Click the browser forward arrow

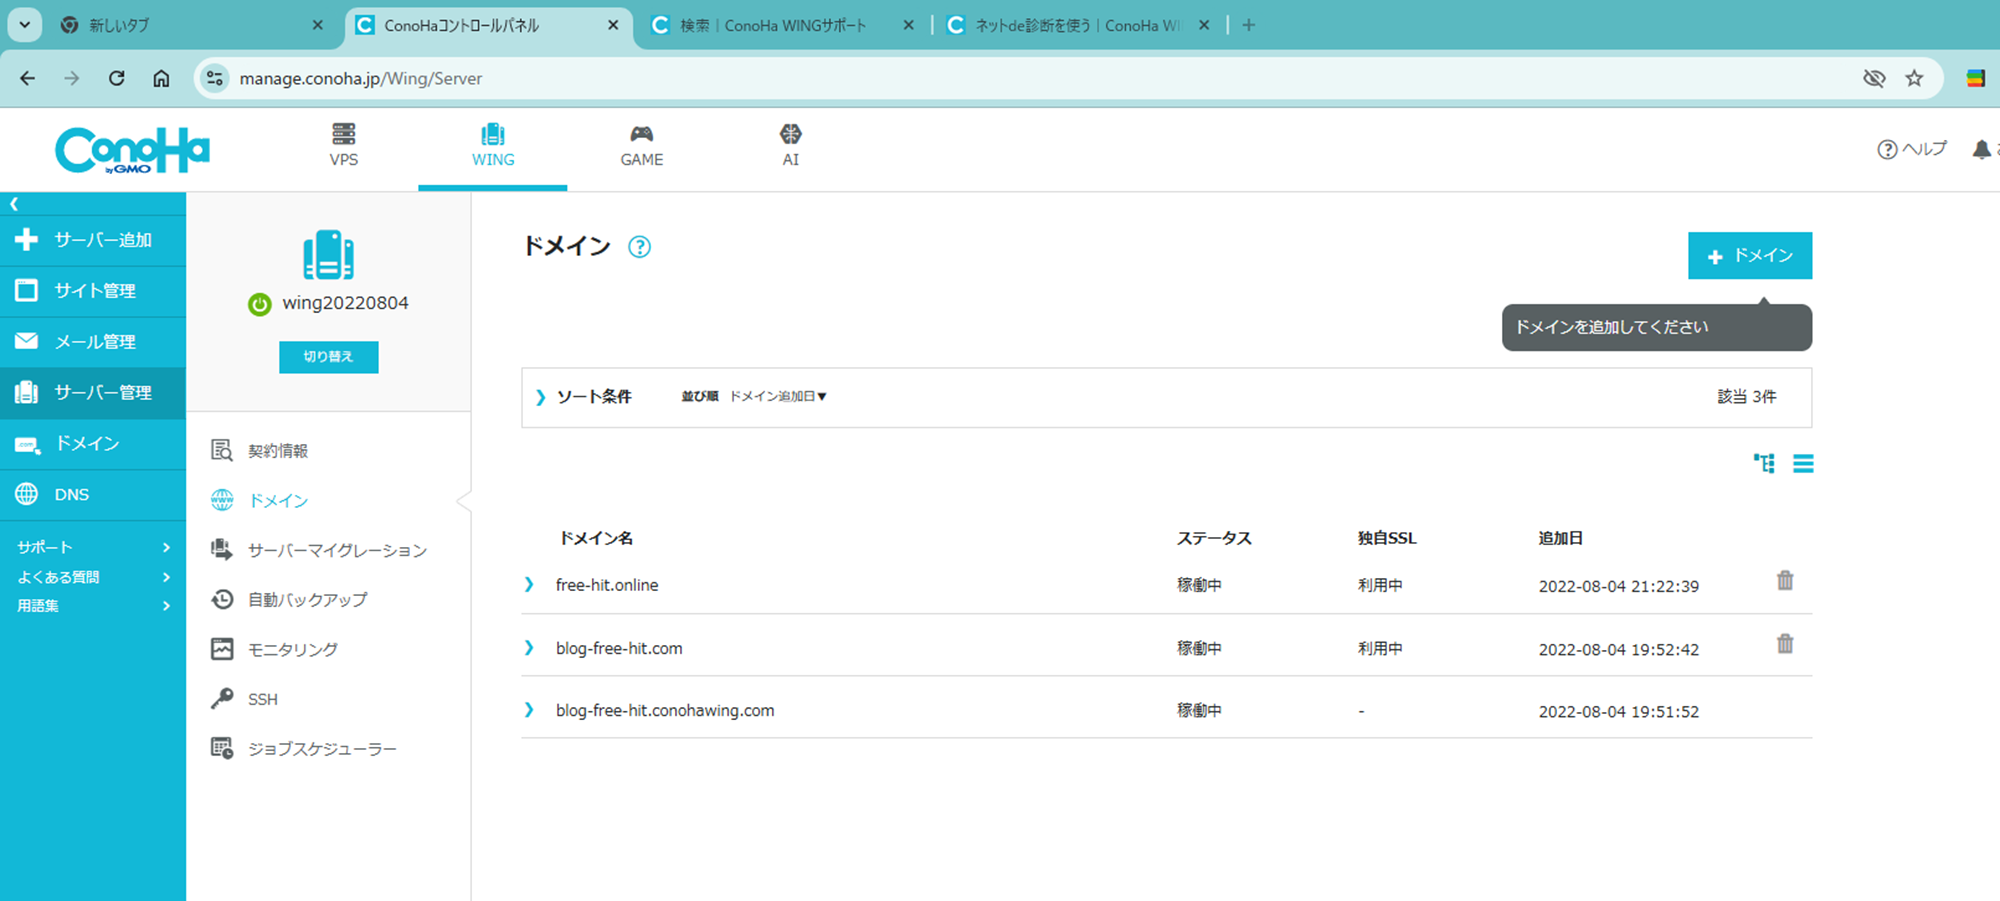pyautogui.click(x=71, y=78)
